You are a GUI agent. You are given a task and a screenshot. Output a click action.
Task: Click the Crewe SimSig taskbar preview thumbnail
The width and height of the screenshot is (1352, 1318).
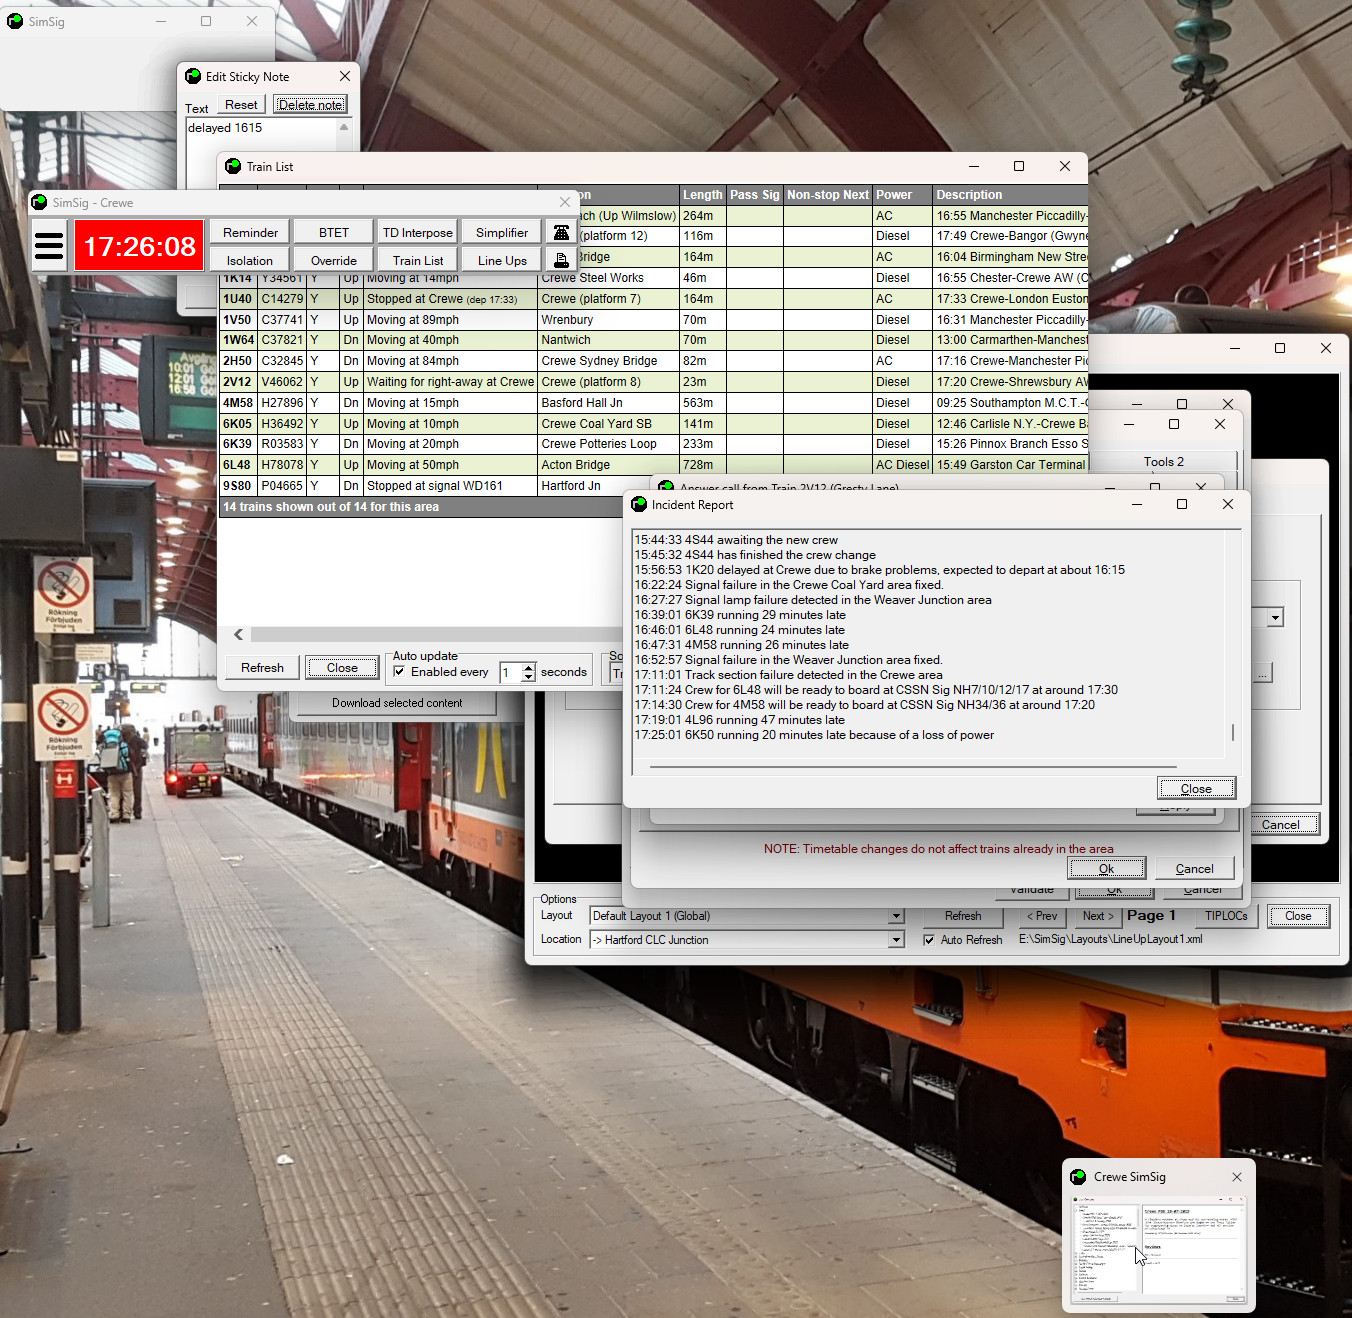(x=1160, y=1249)
